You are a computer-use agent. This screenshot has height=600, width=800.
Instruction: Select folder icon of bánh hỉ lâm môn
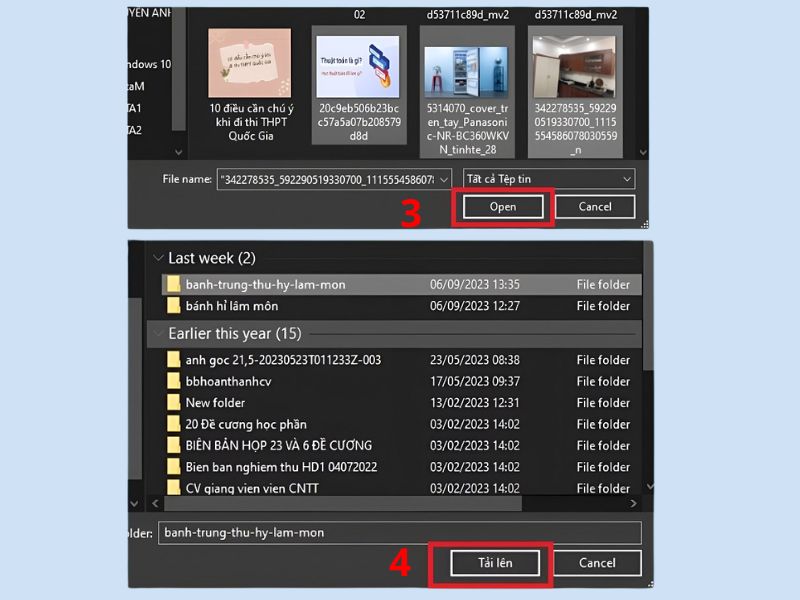click(173, 306)
